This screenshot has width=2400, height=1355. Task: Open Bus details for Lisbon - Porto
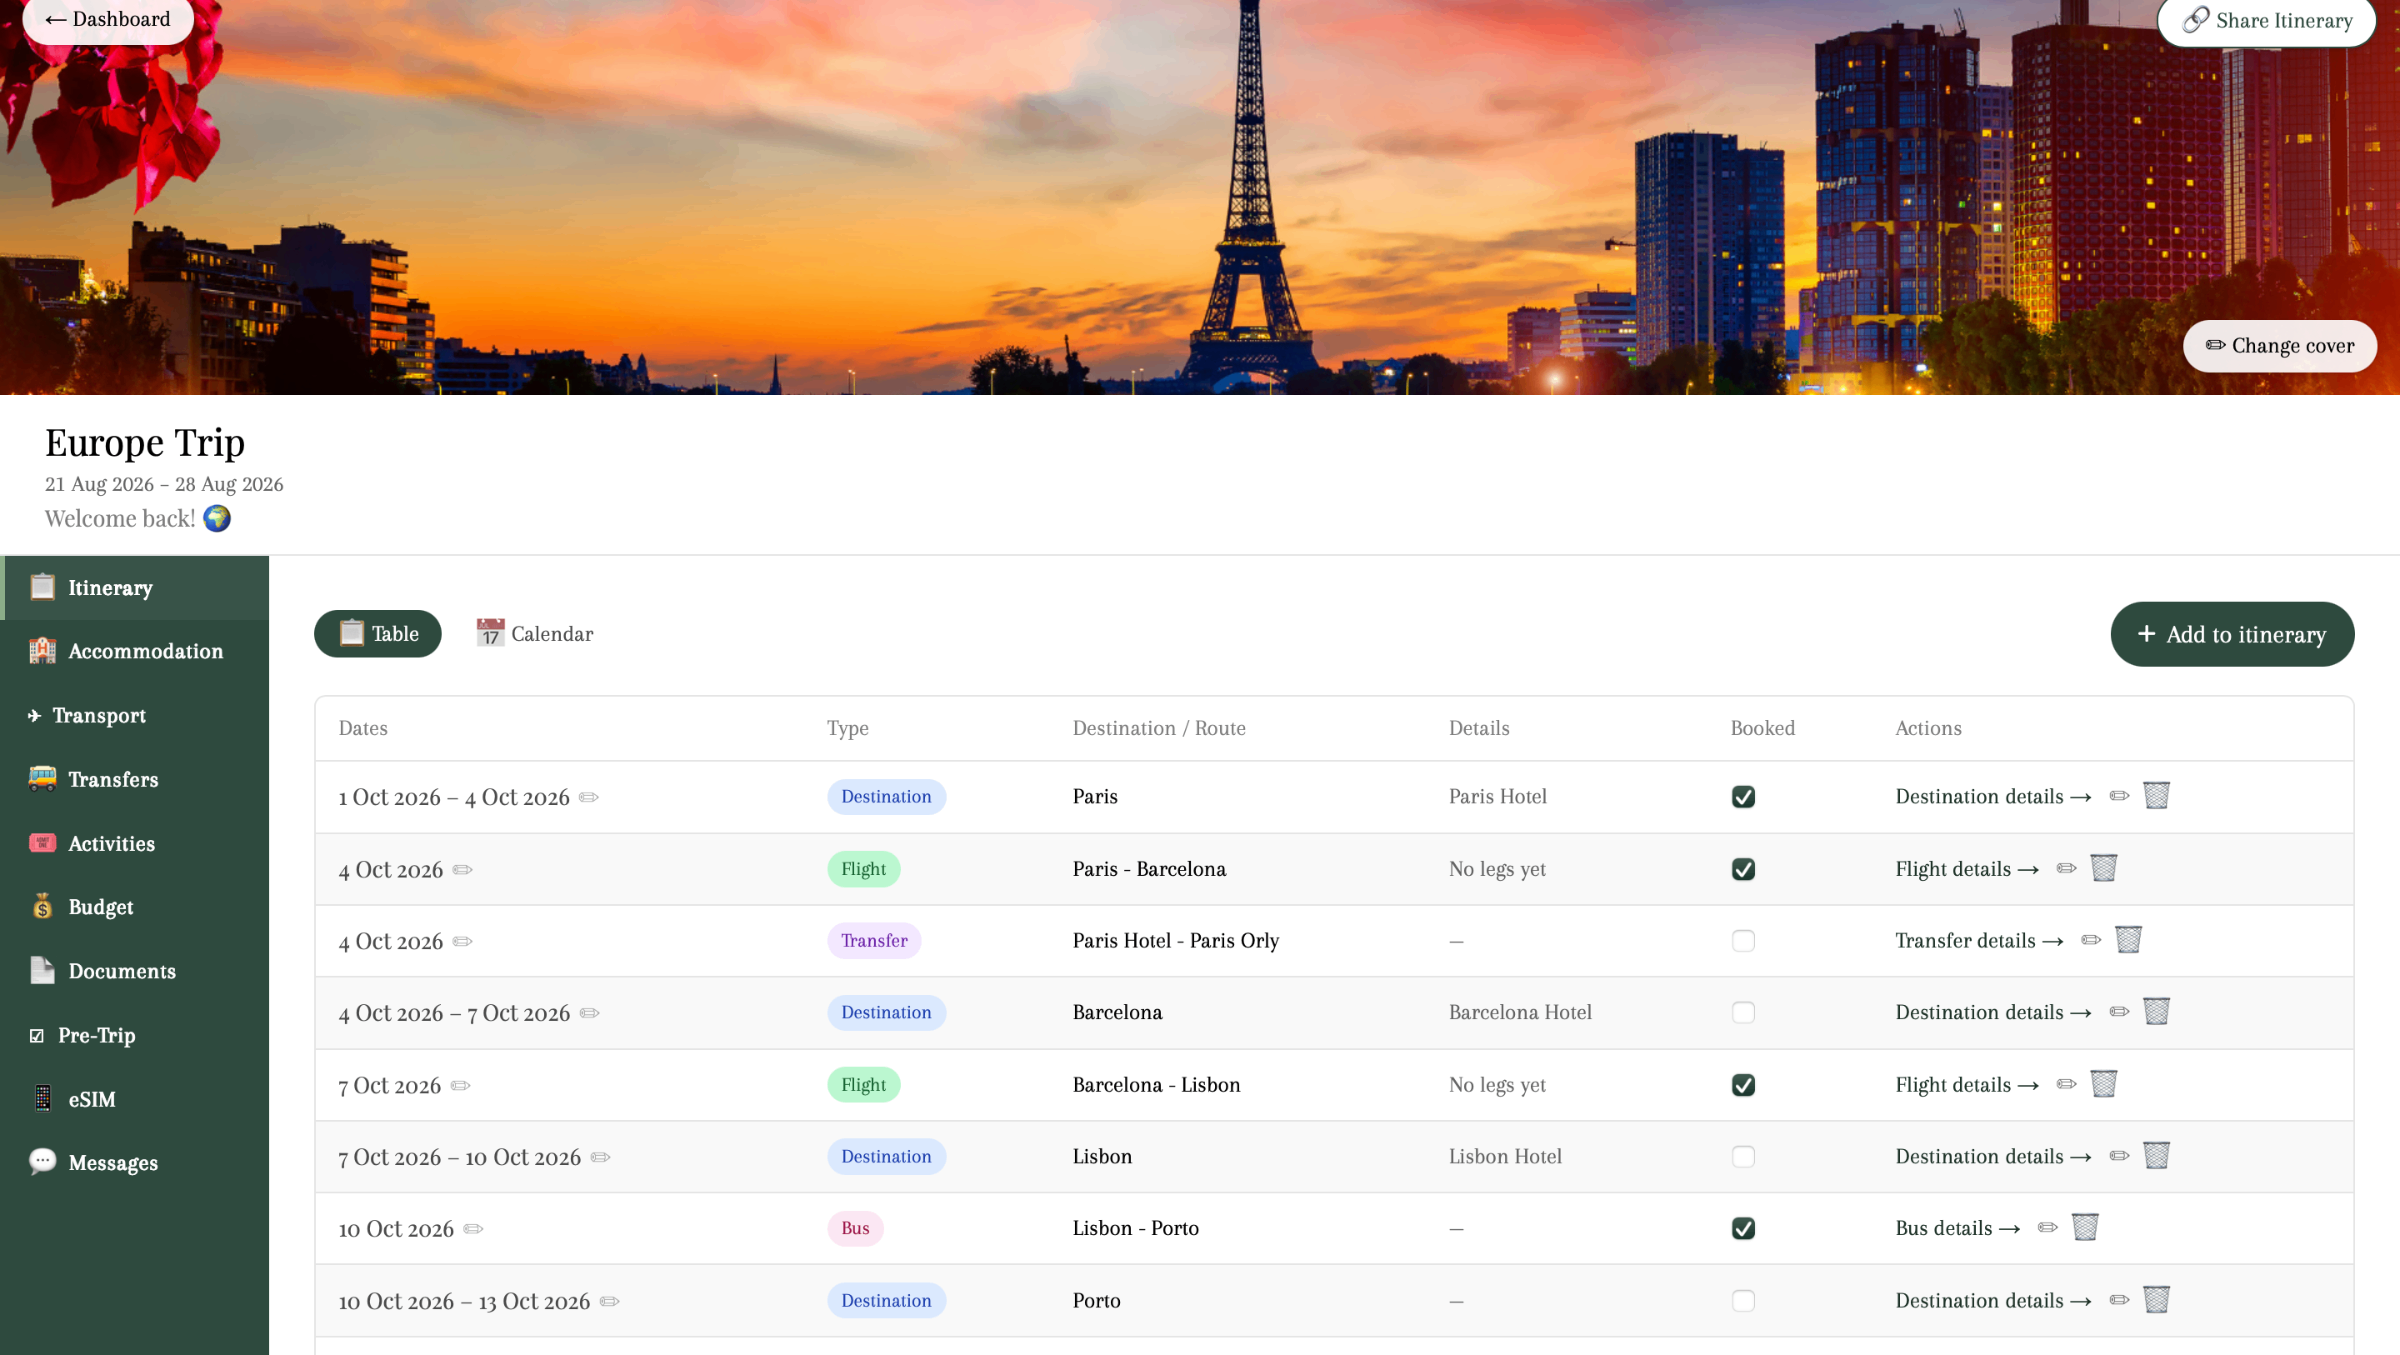1957,1228
